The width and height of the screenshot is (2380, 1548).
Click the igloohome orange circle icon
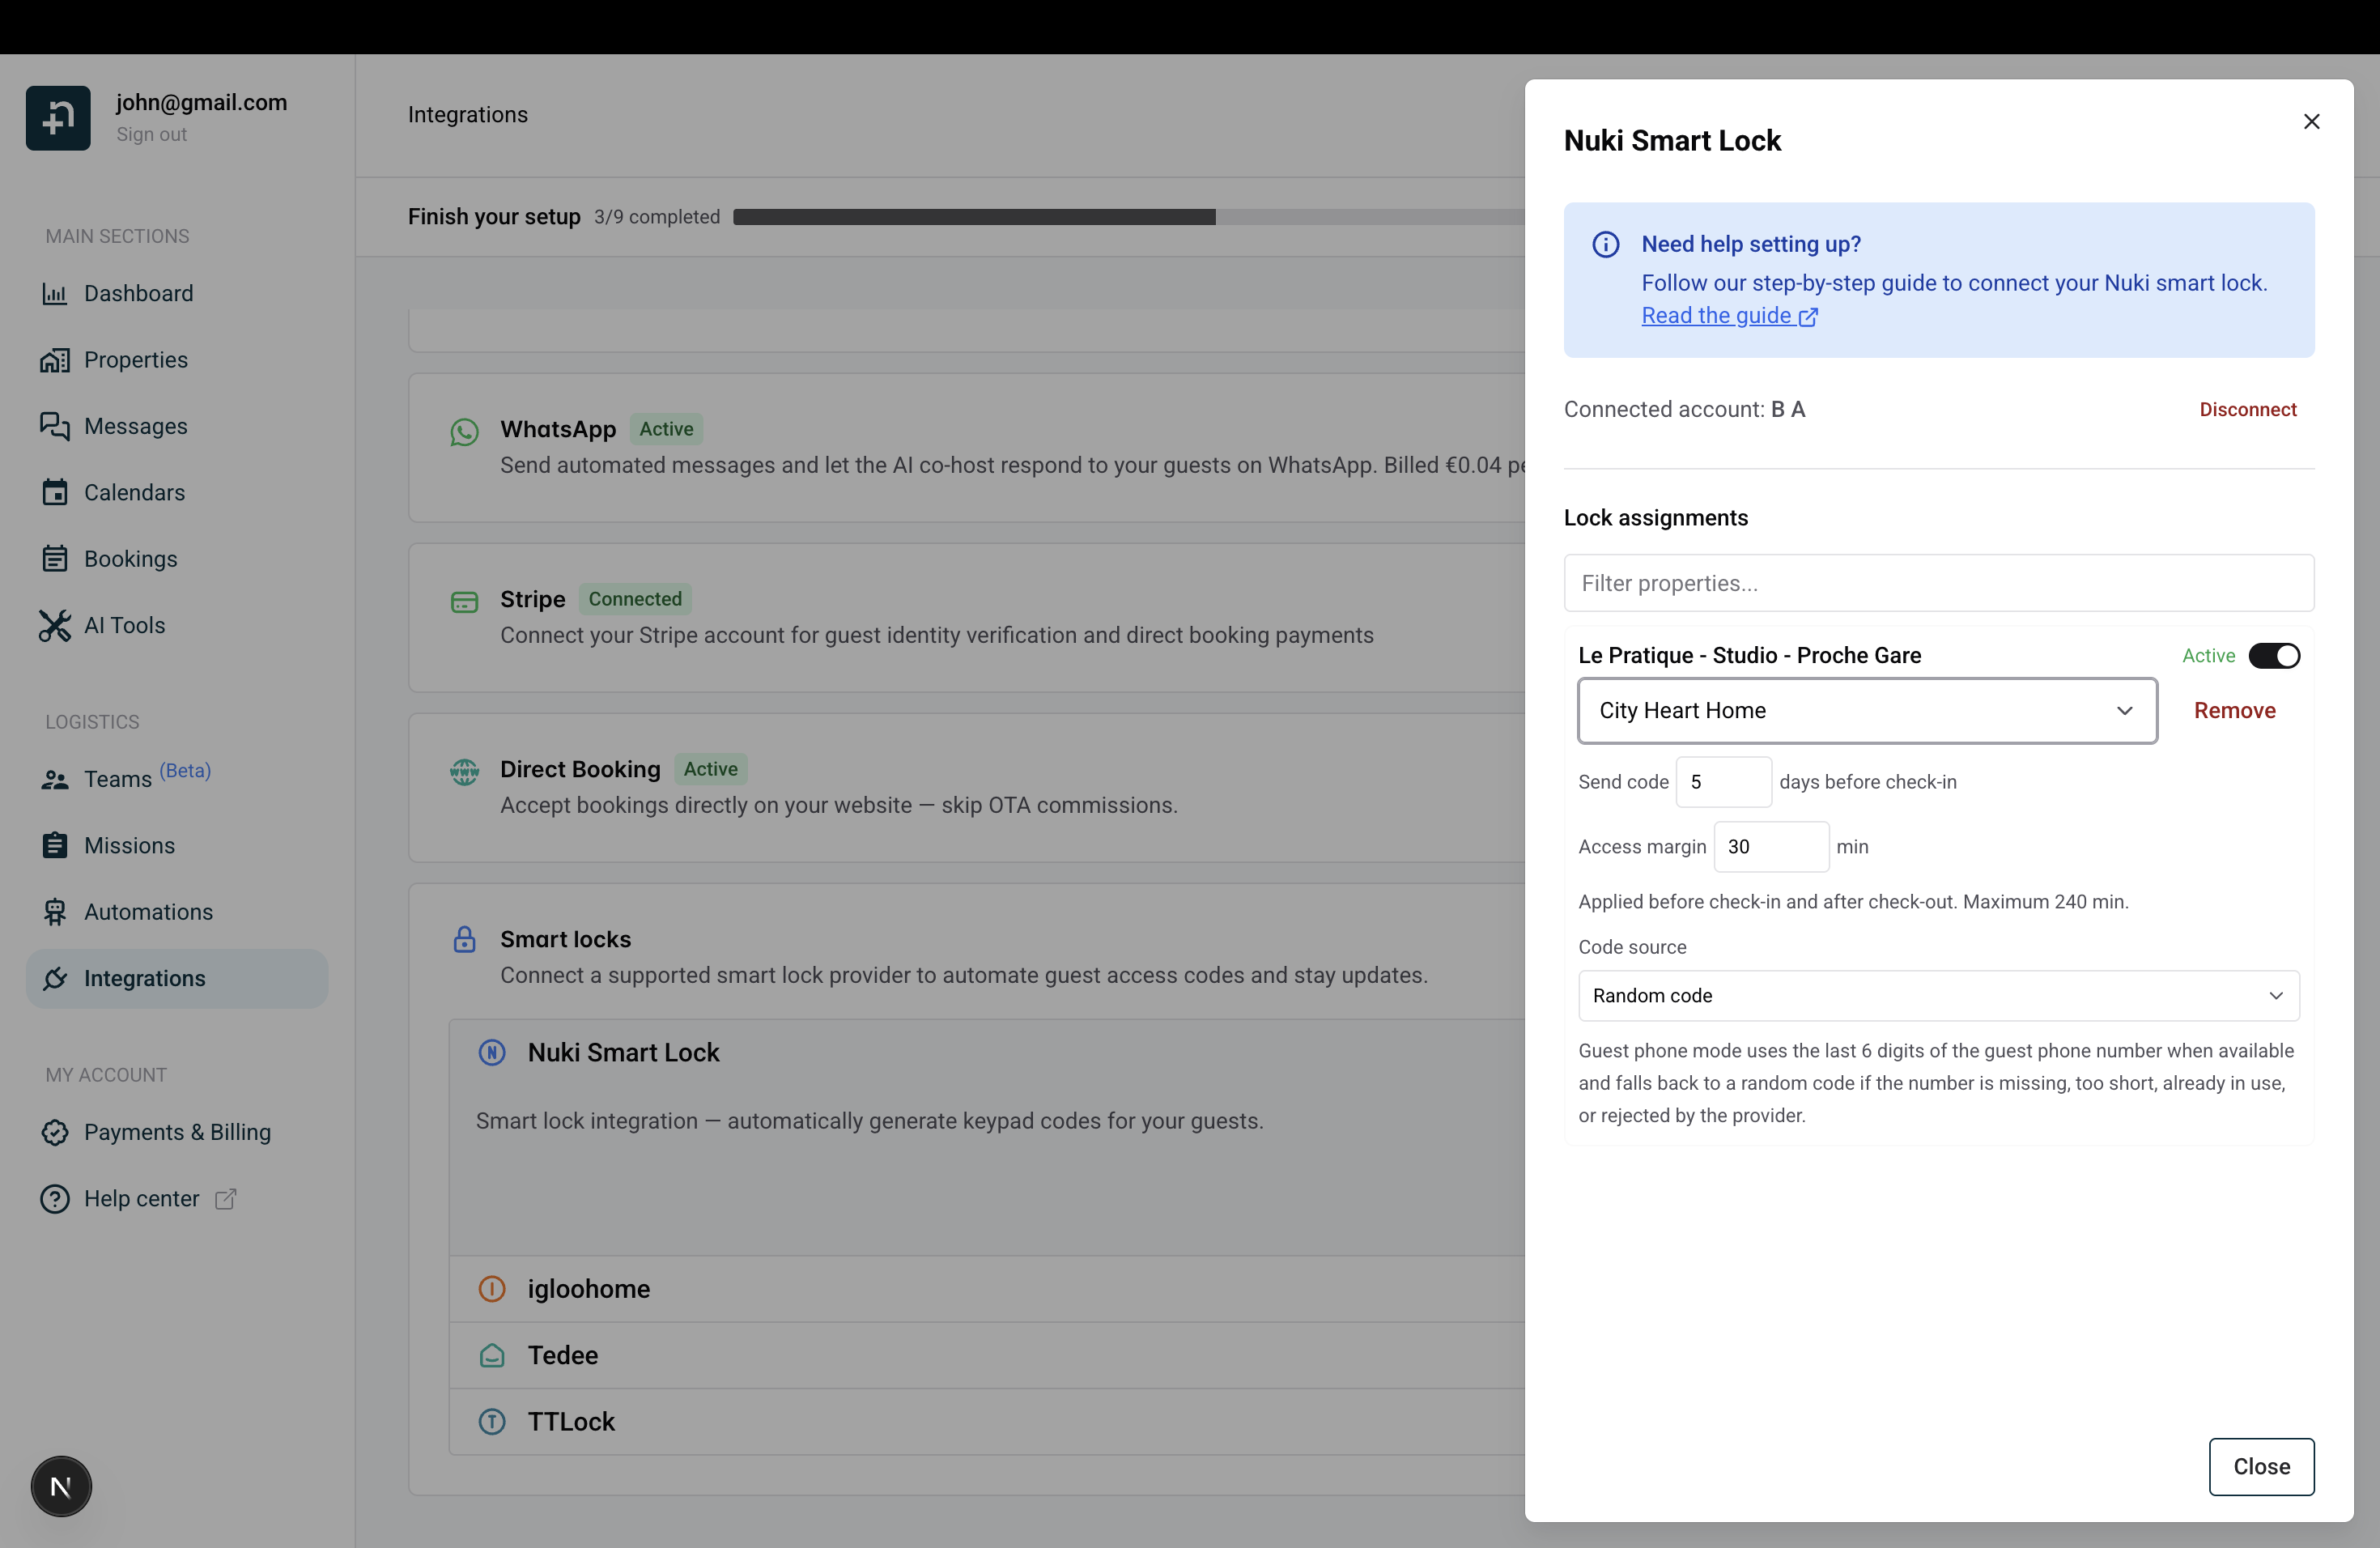point(492,1289)
